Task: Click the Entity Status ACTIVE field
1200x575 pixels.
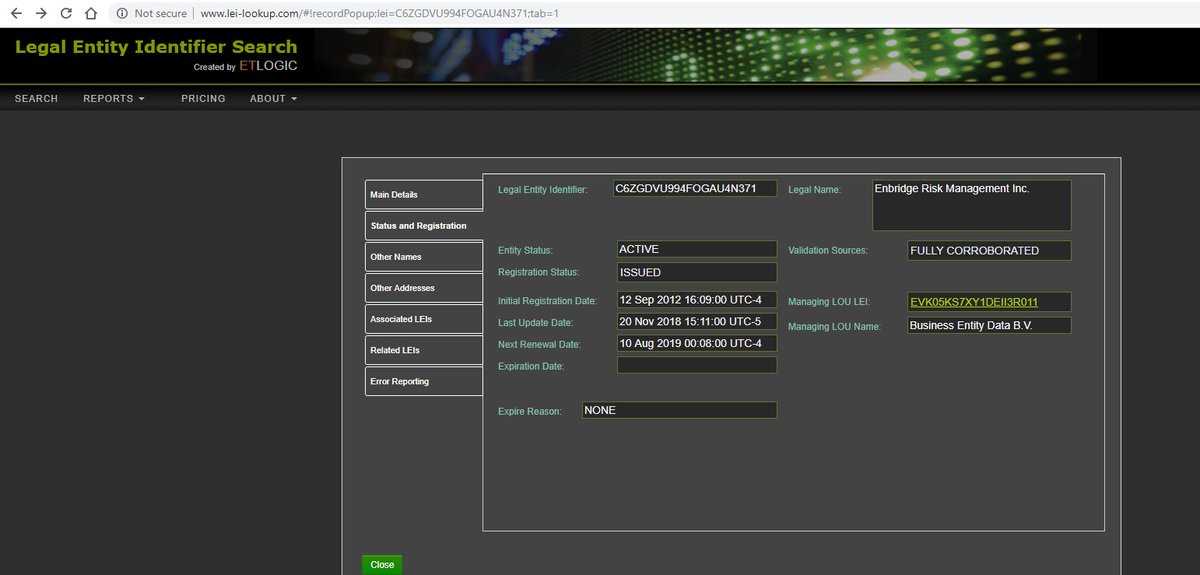Action: point(697,250)
